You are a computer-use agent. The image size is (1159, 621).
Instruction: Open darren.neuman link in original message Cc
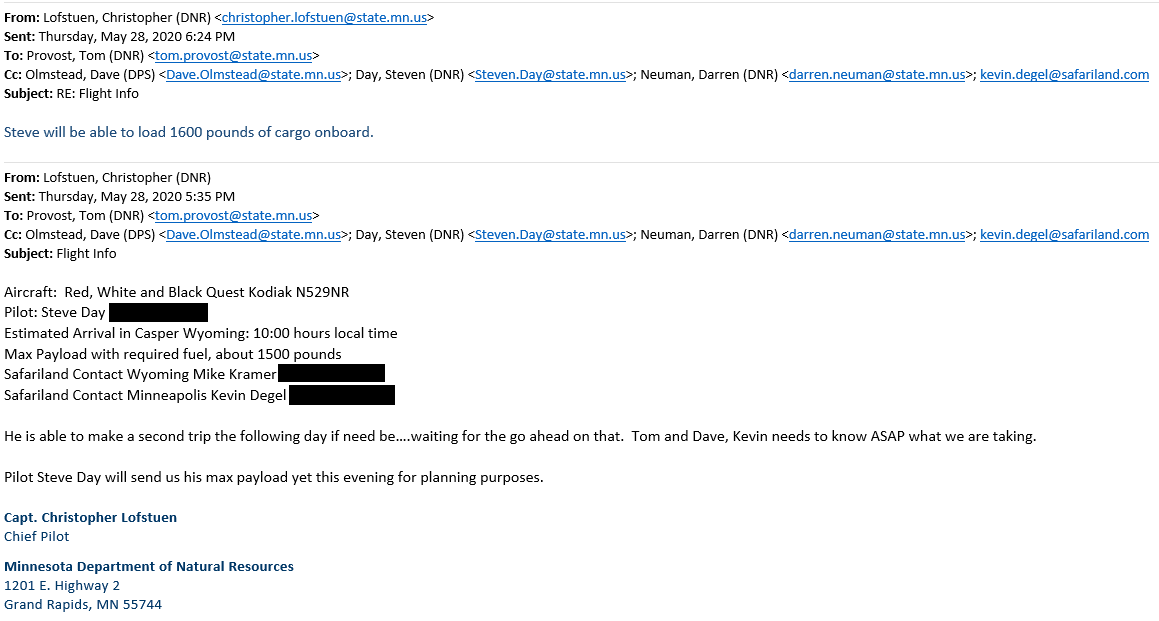tap(876, 234)
